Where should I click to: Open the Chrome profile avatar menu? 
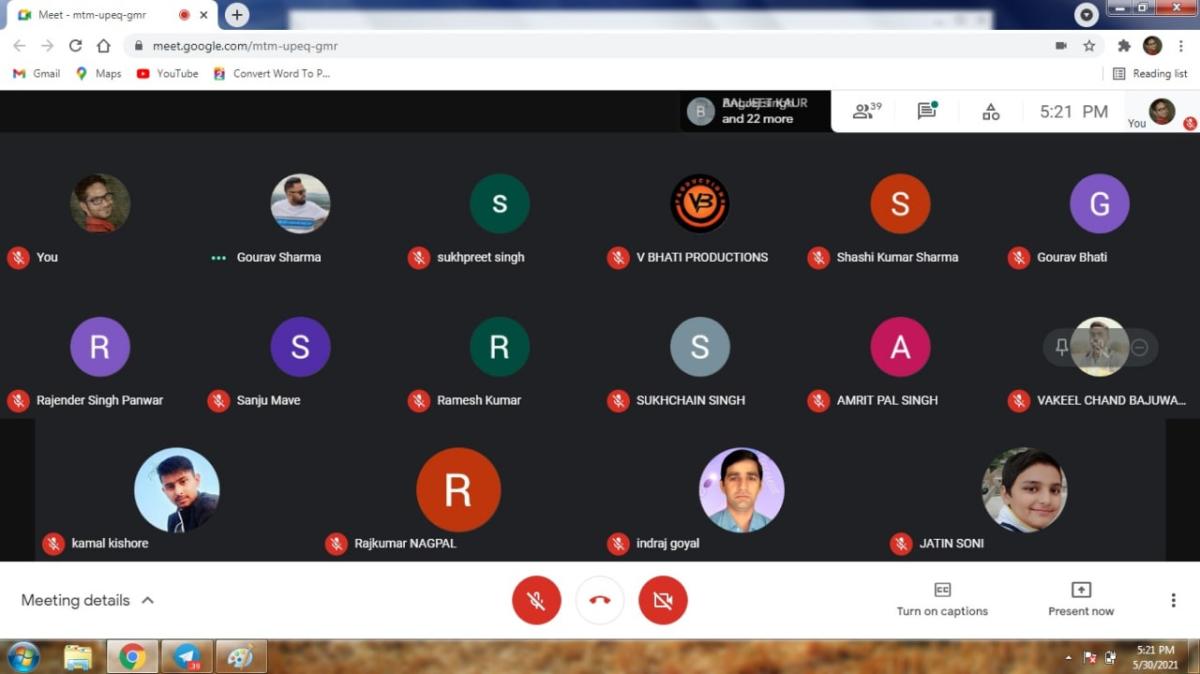pos(1152,46)
